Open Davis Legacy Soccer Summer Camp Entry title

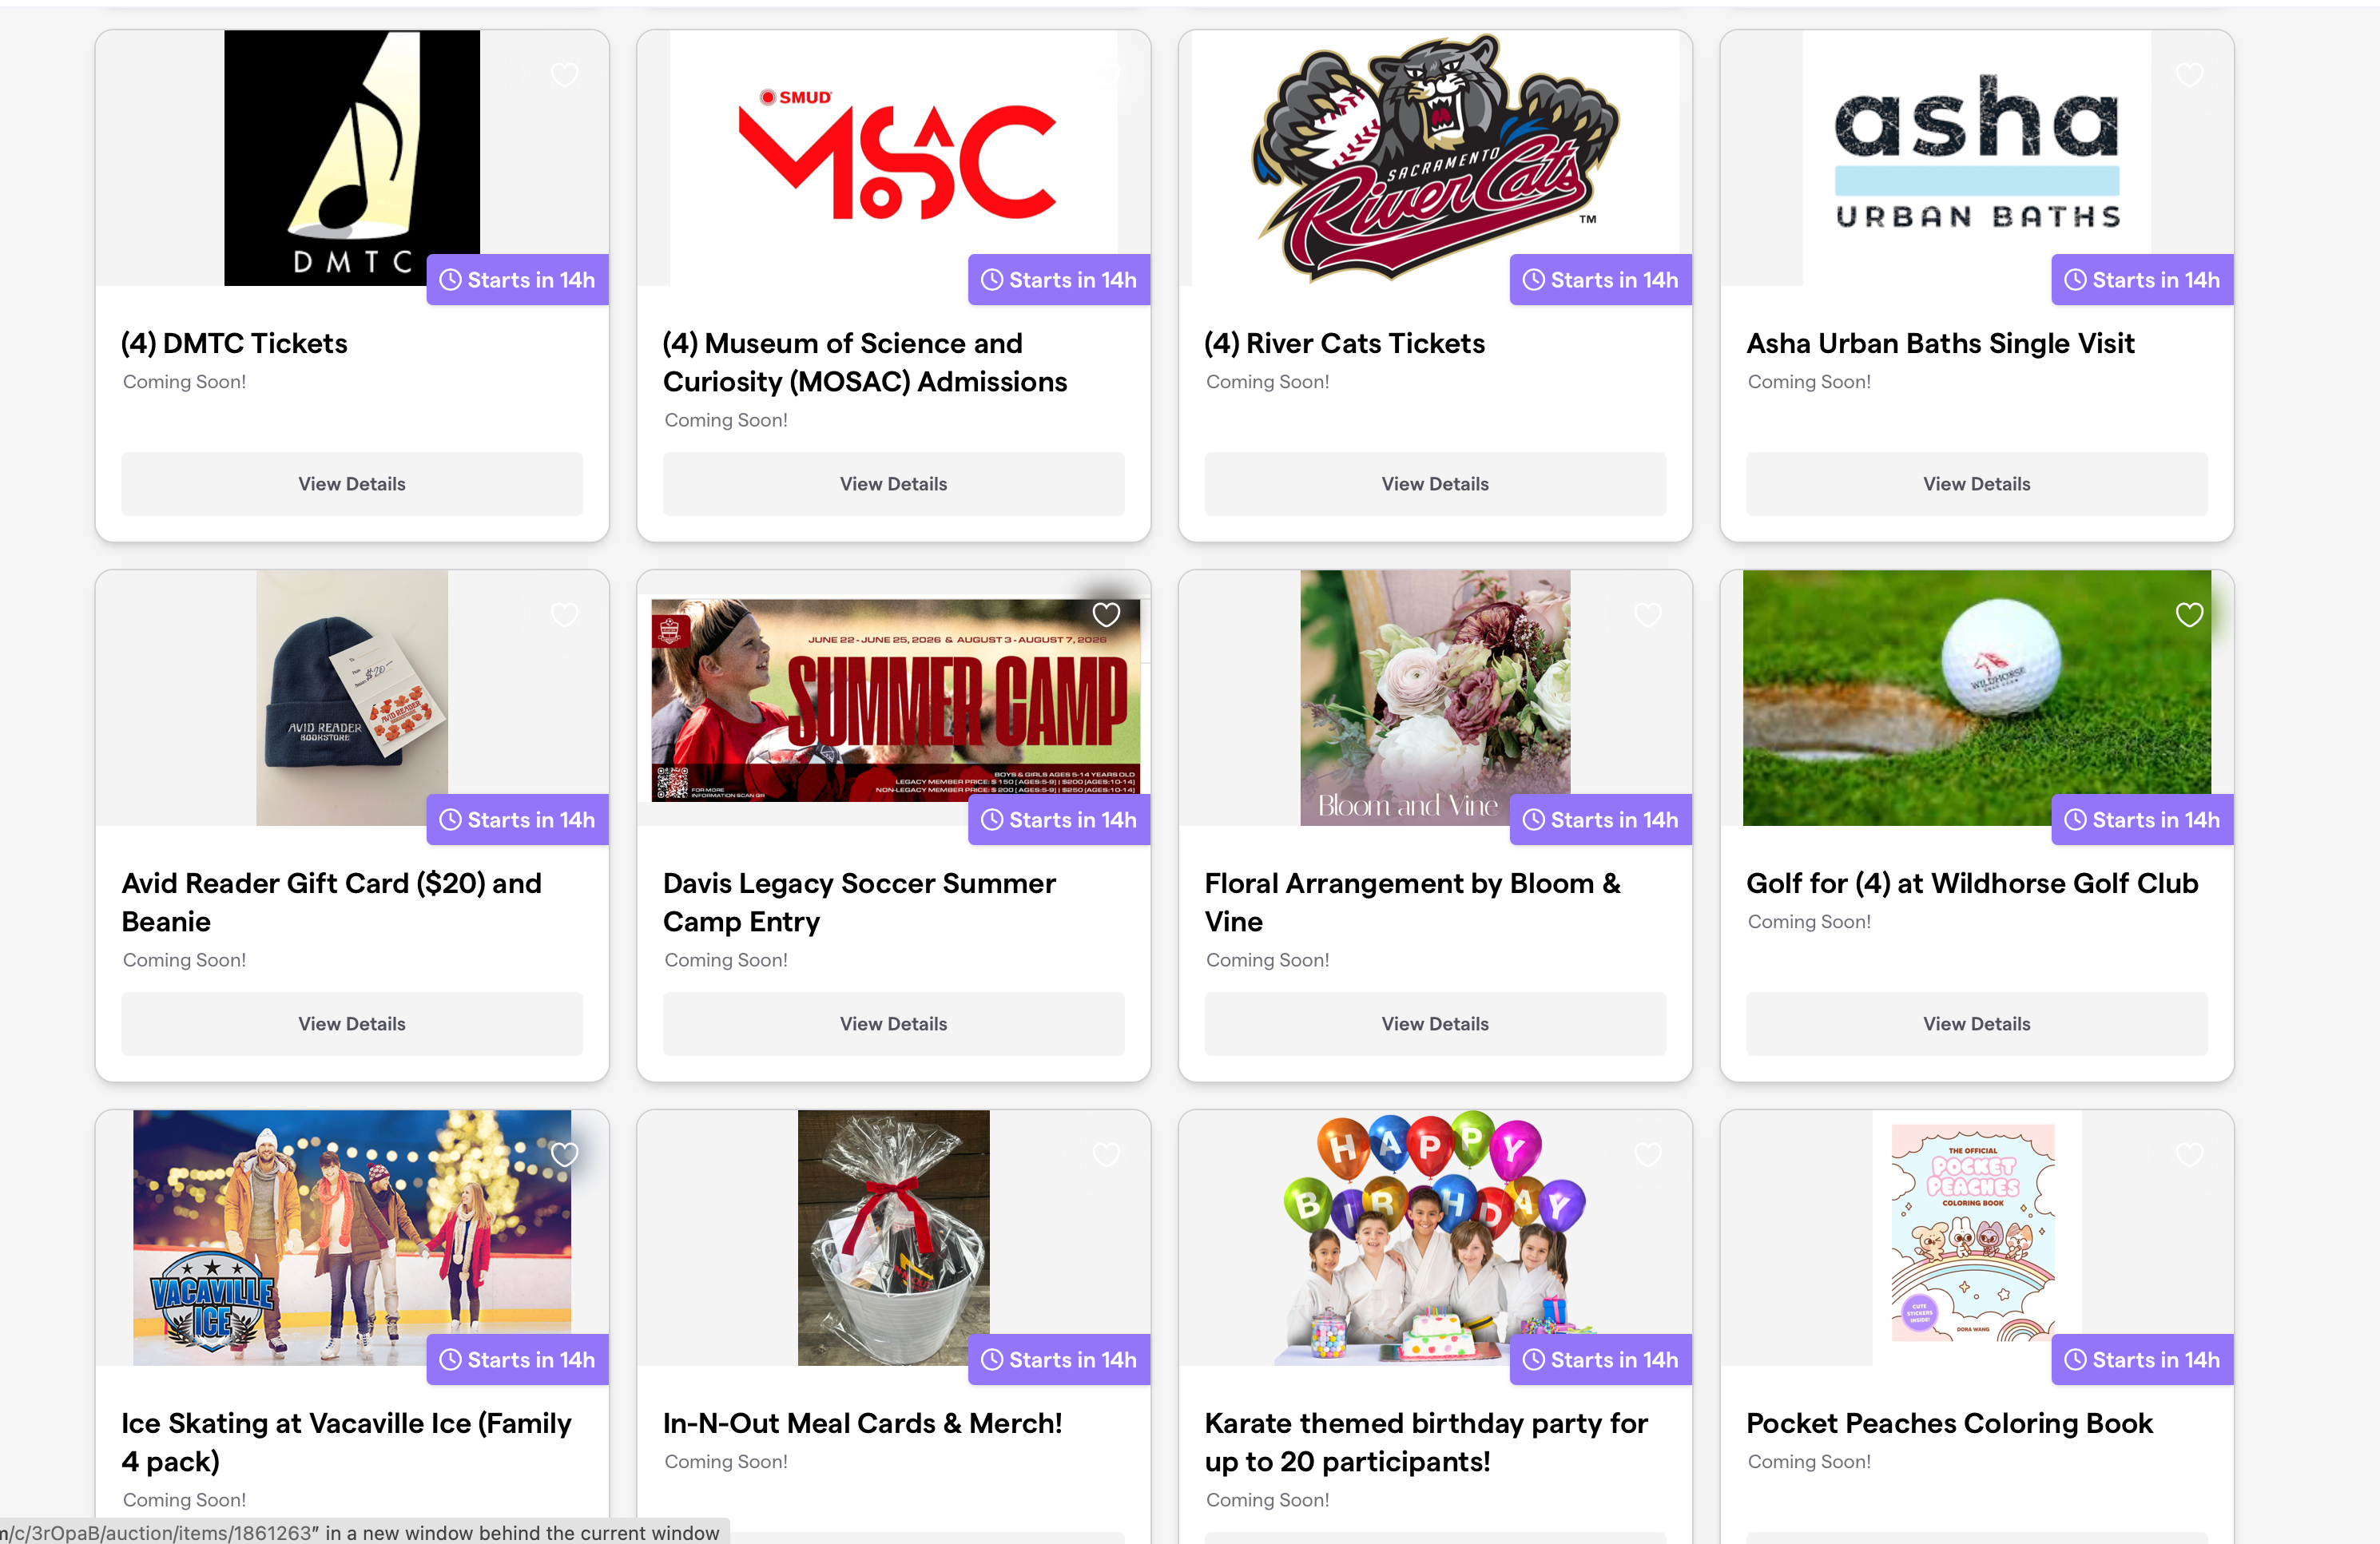coord(859,902)
